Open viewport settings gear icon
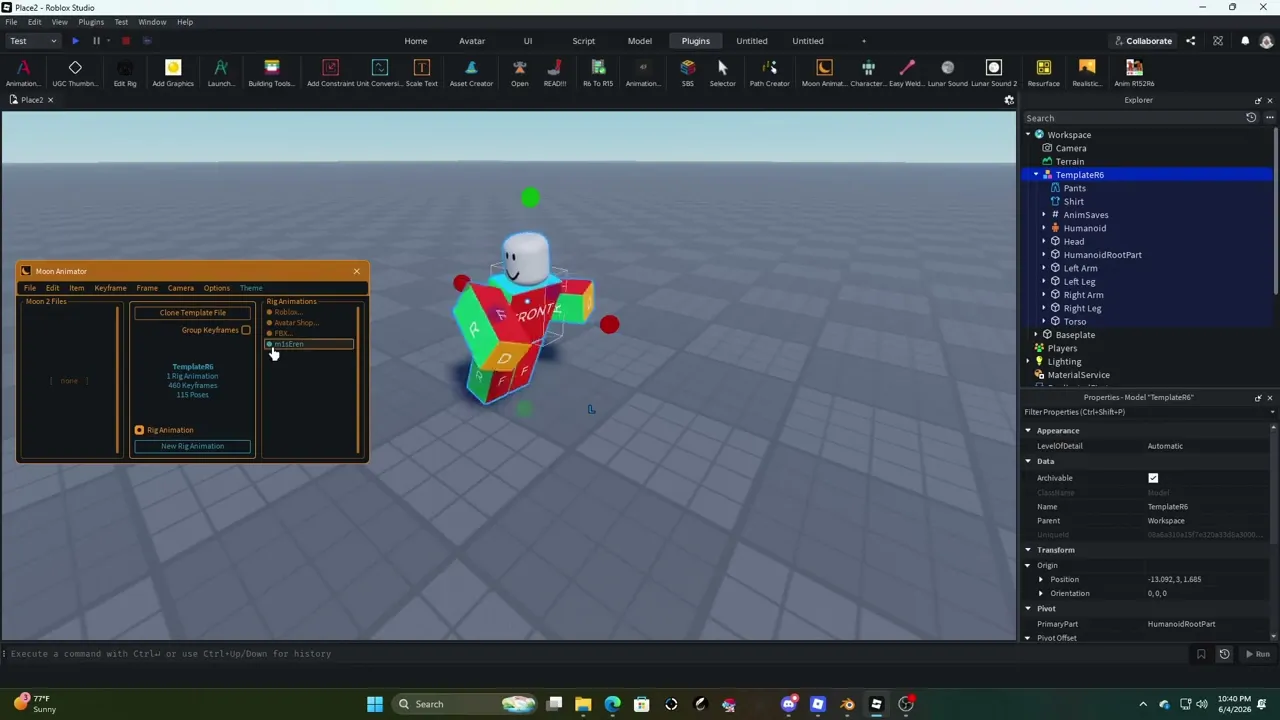 1009,100
